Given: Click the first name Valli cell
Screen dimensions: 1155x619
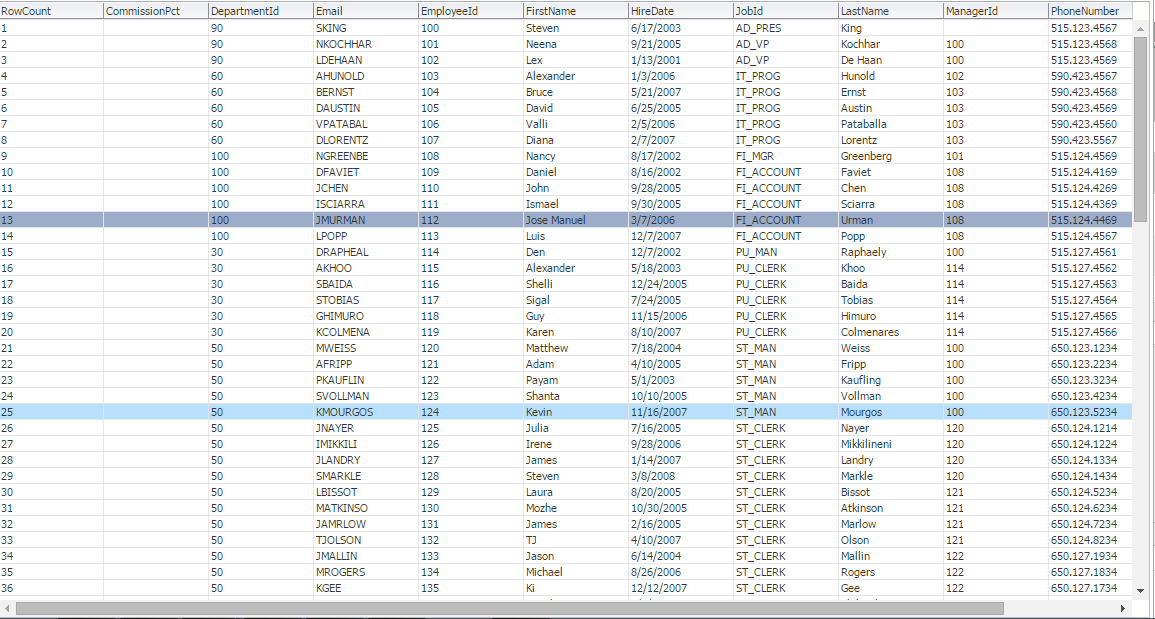Looking at the screenshot, I should tap(576, 124).
